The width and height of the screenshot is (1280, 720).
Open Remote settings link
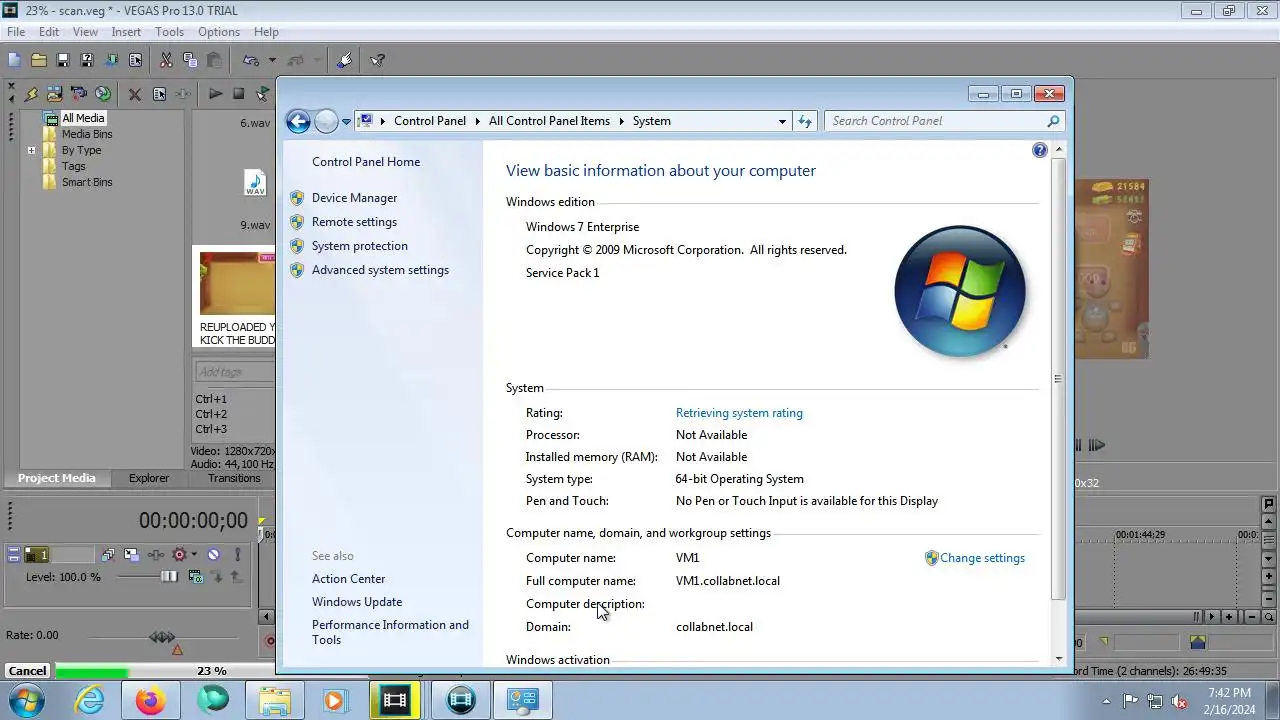click(x=354, y=222)
